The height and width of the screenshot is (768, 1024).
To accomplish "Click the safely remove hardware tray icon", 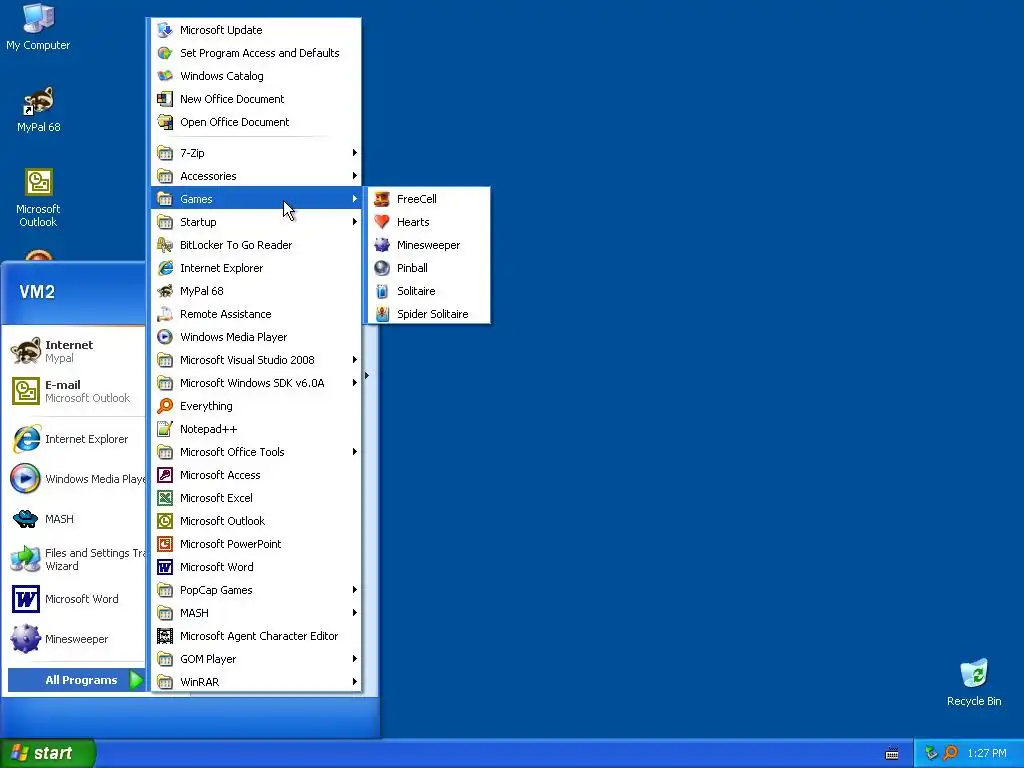I will click(931, 753).
